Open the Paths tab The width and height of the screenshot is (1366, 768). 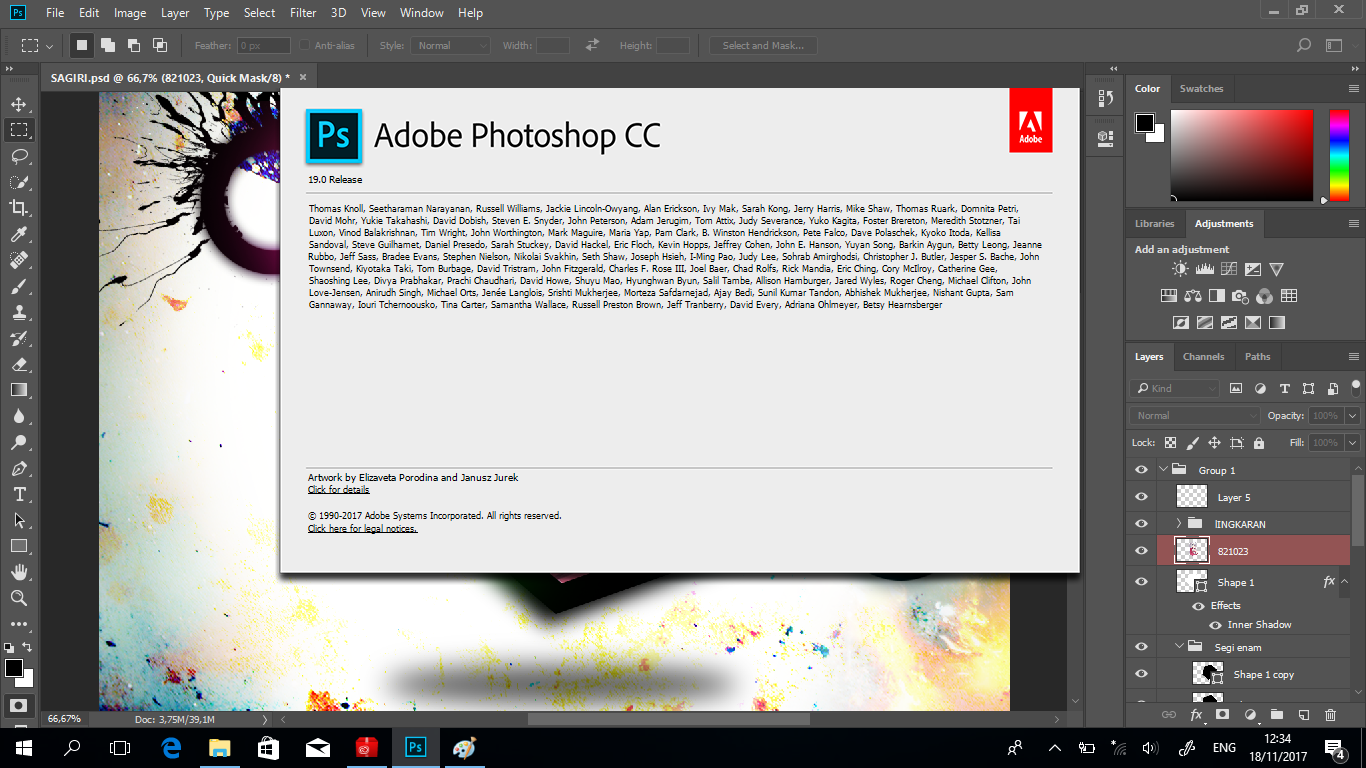click(1257, 357)
